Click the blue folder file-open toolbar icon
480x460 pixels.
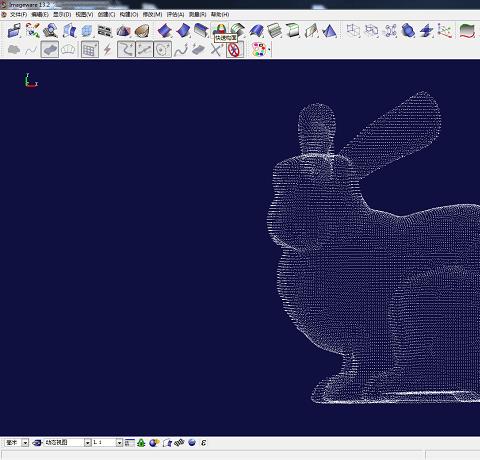point(14,31)
